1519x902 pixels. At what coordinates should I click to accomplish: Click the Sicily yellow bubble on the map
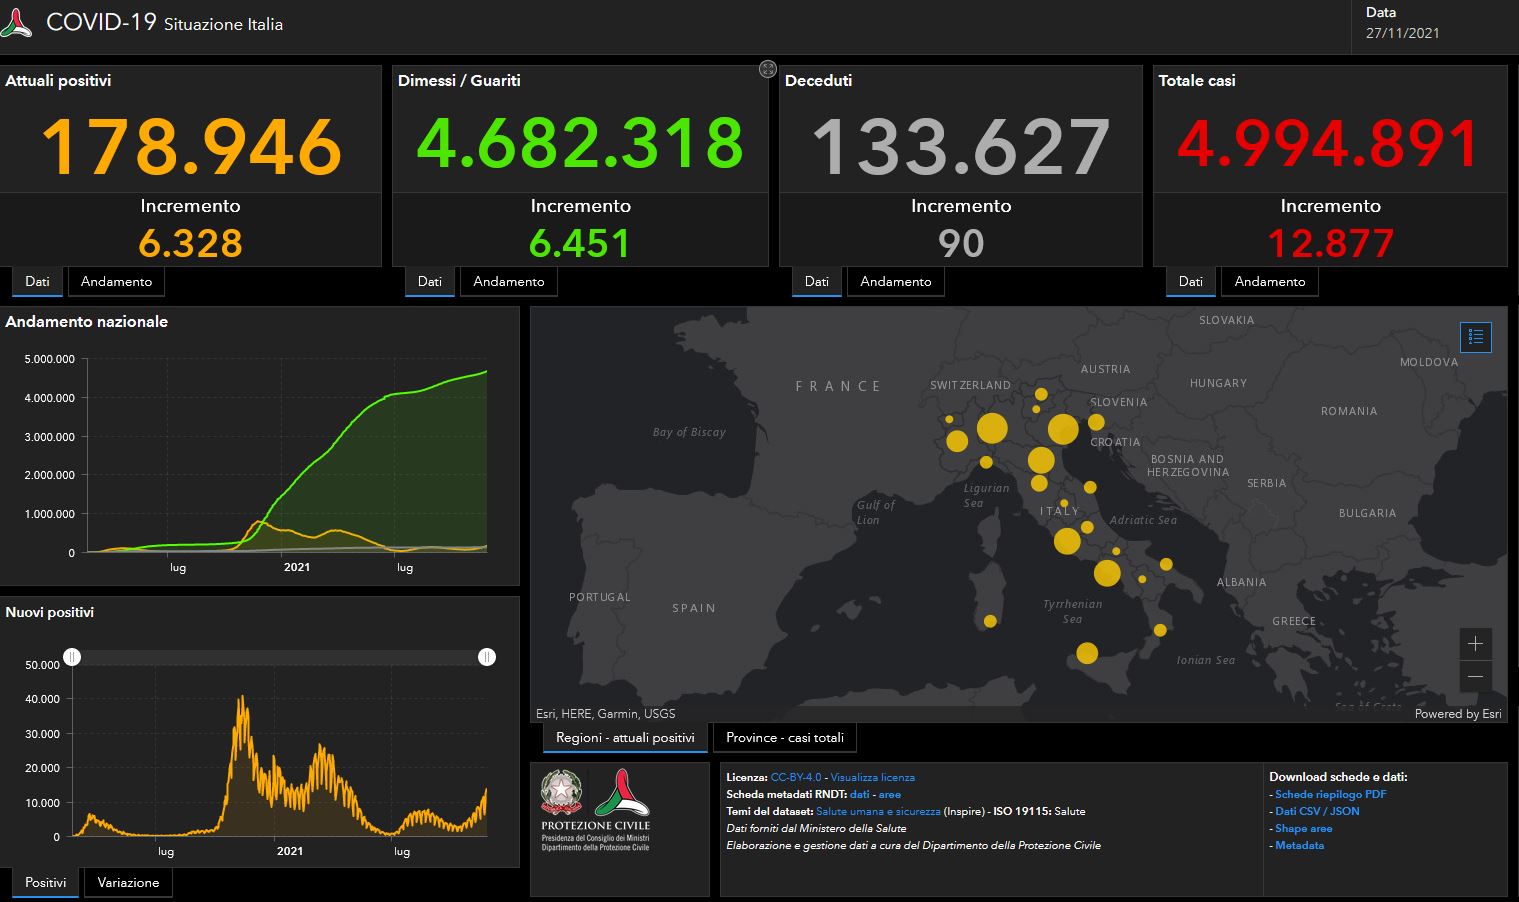point(1087,653)
